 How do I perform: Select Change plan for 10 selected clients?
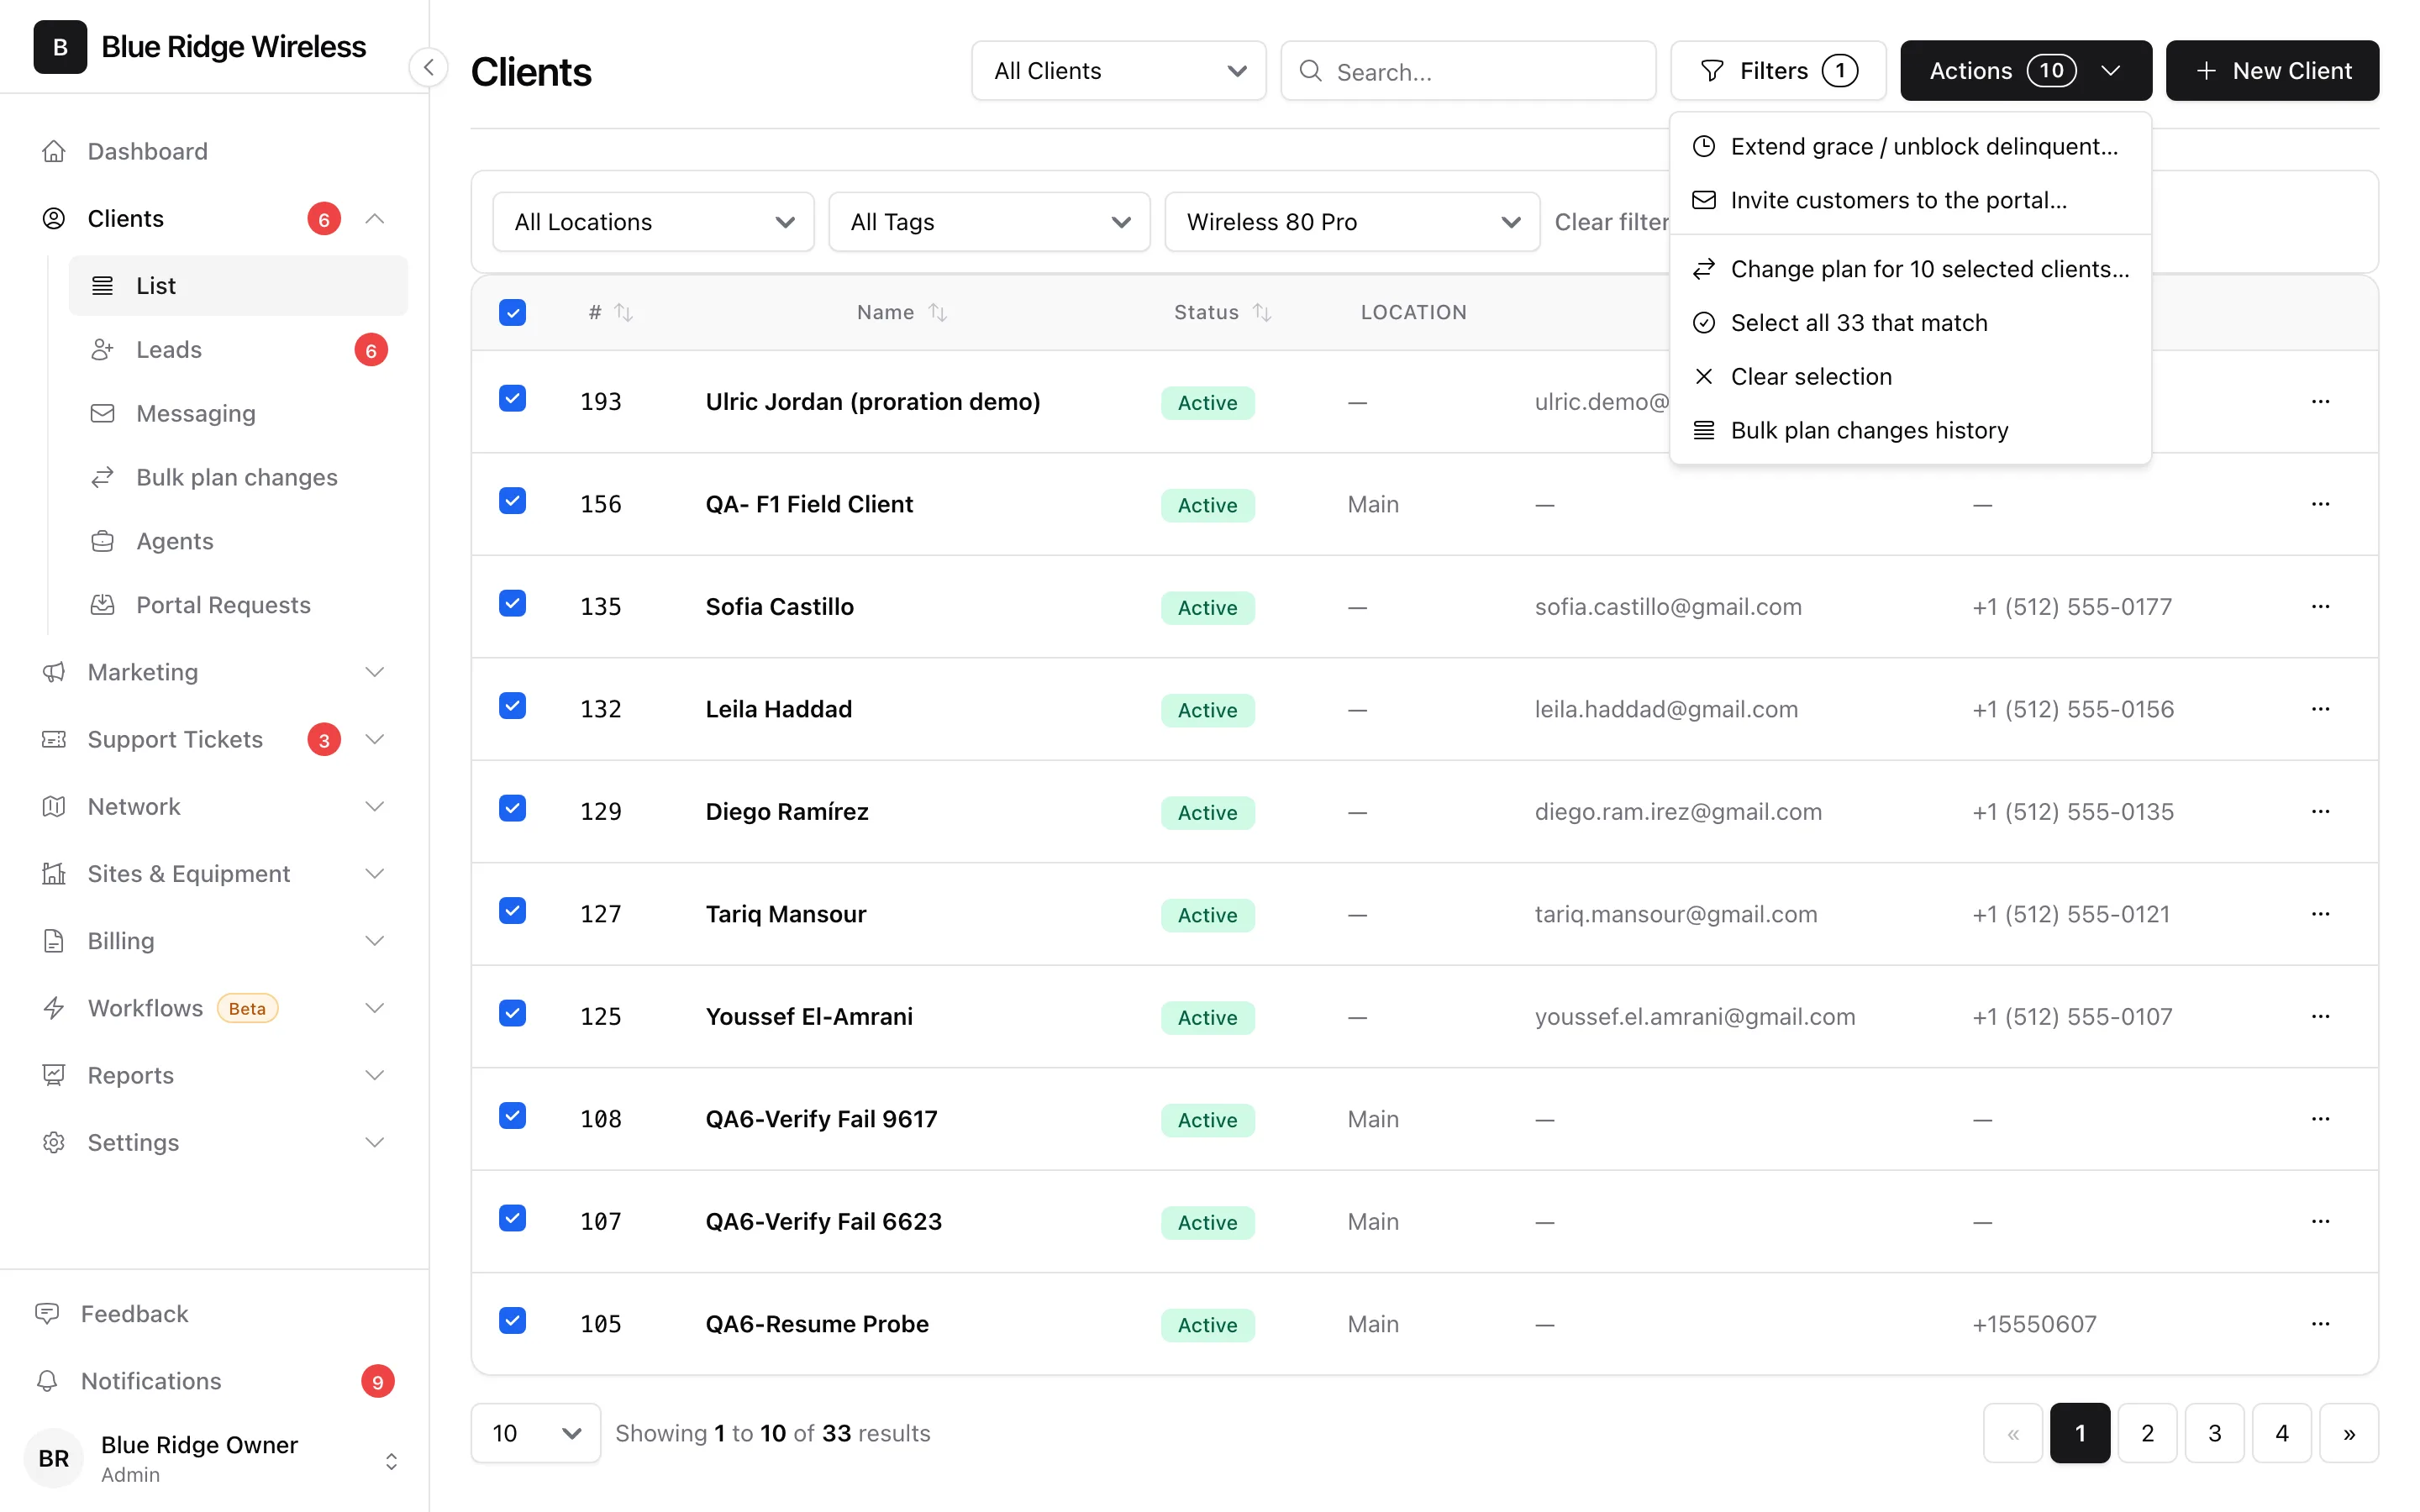[x=1910, y=269]
